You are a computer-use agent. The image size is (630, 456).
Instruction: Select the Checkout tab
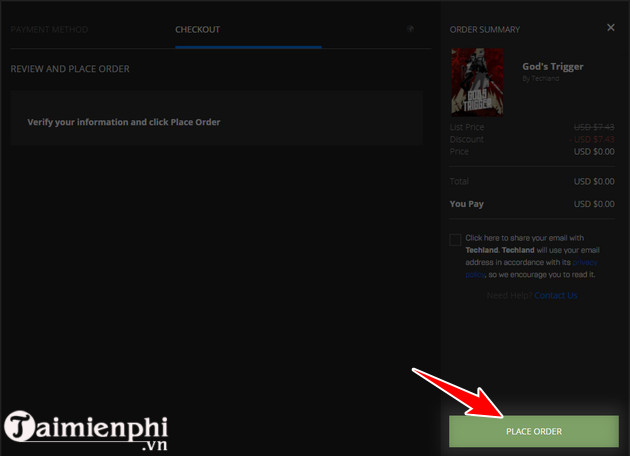tap(197, 30)
